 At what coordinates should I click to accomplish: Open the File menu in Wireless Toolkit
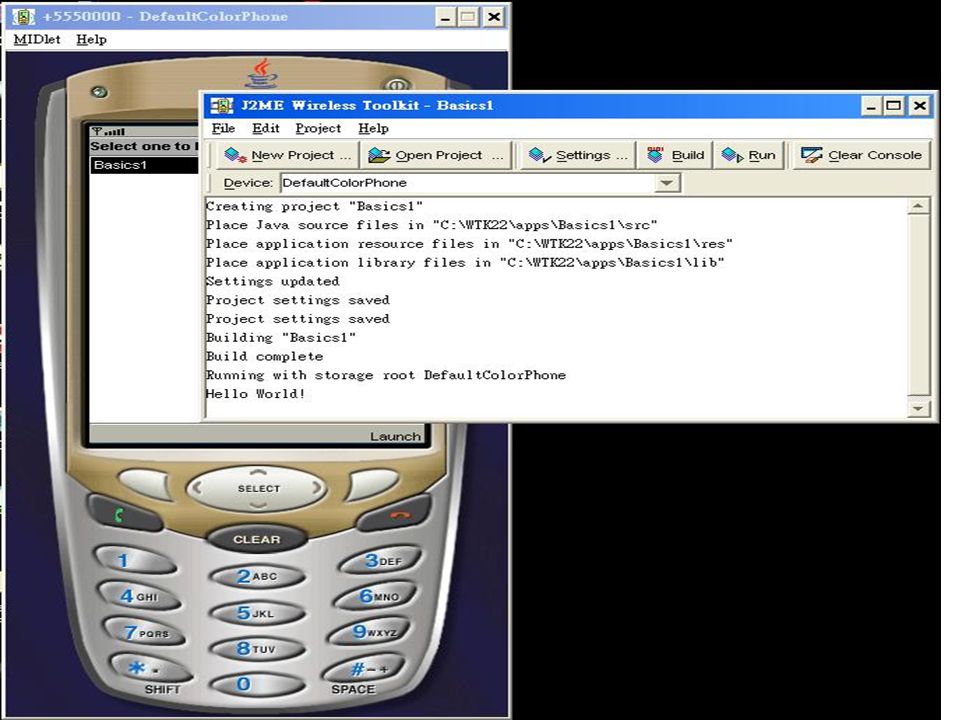(223, 129)
